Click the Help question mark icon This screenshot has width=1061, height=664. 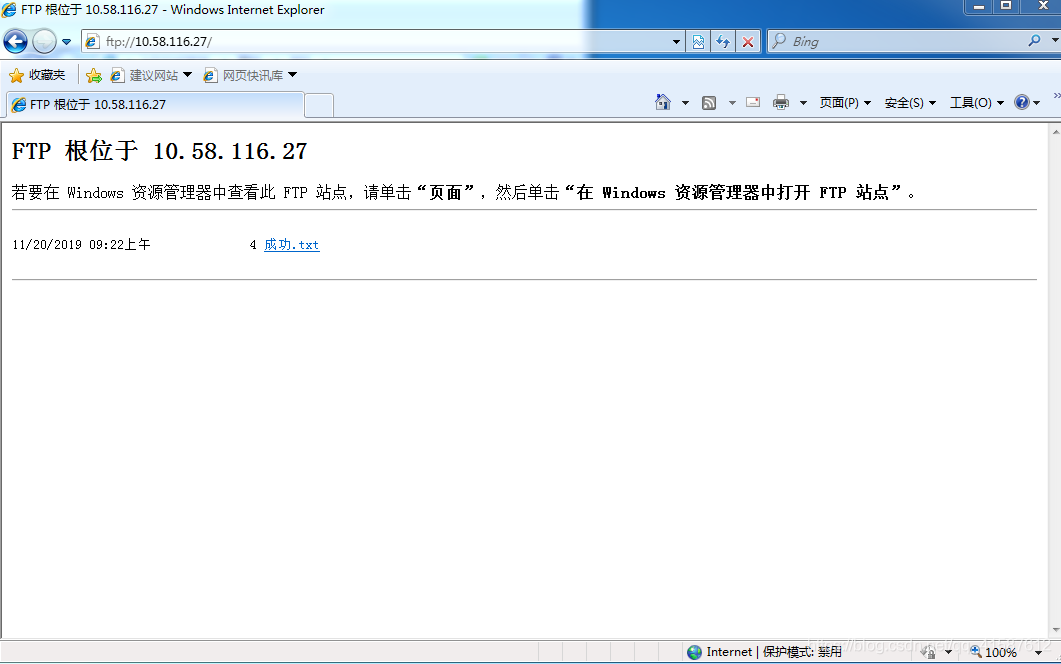pos(1022,102)
